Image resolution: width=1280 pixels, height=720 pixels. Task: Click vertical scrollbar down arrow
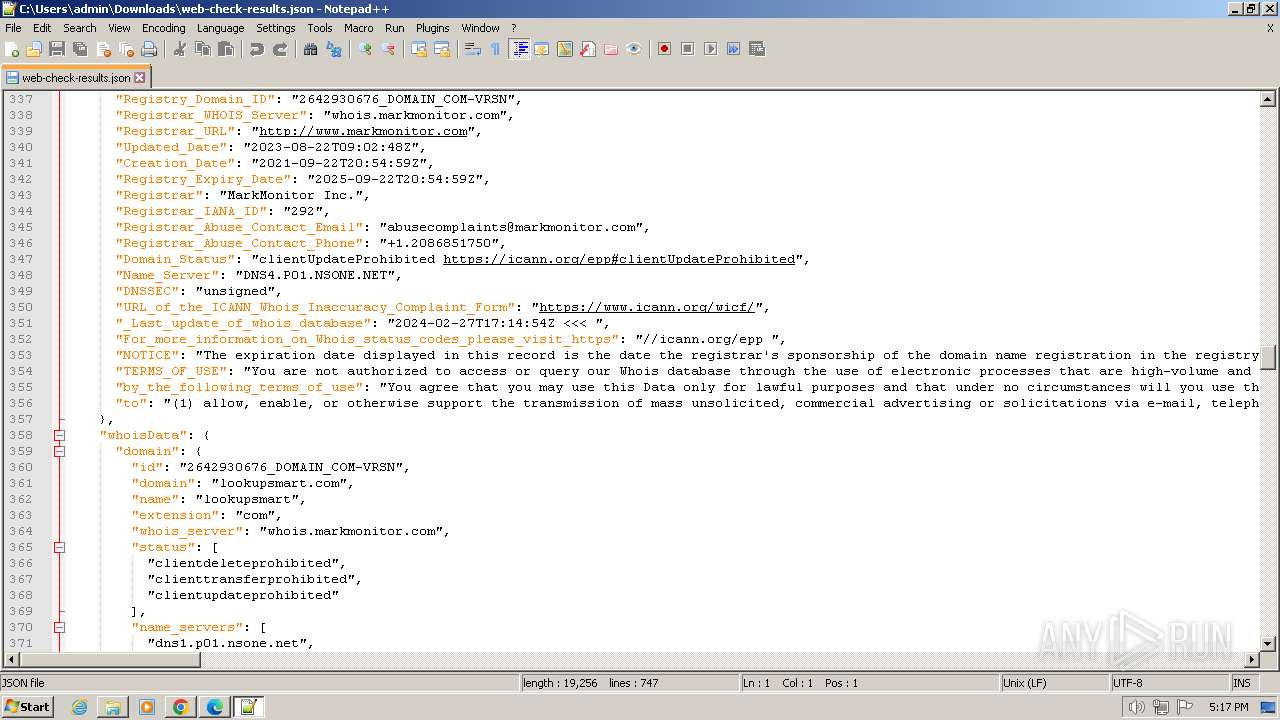tap(1268, 643)
